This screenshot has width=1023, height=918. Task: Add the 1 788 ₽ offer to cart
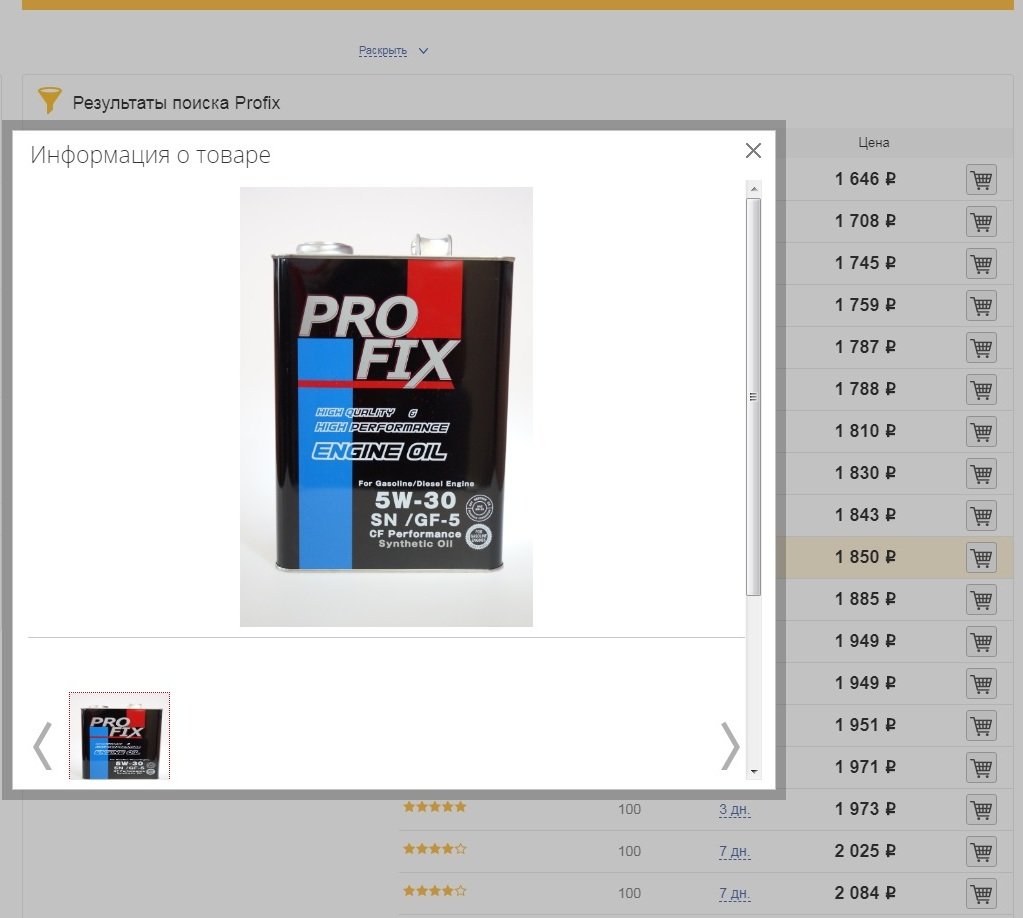point(981,390)
